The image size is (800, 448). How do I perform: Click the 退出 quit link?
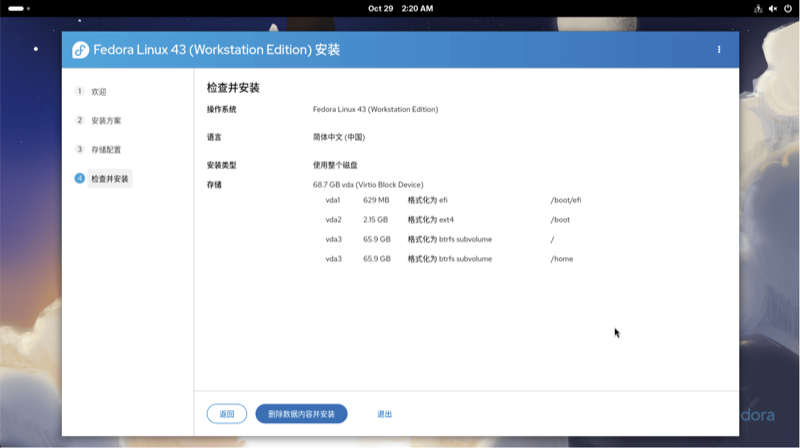[385, 414]
